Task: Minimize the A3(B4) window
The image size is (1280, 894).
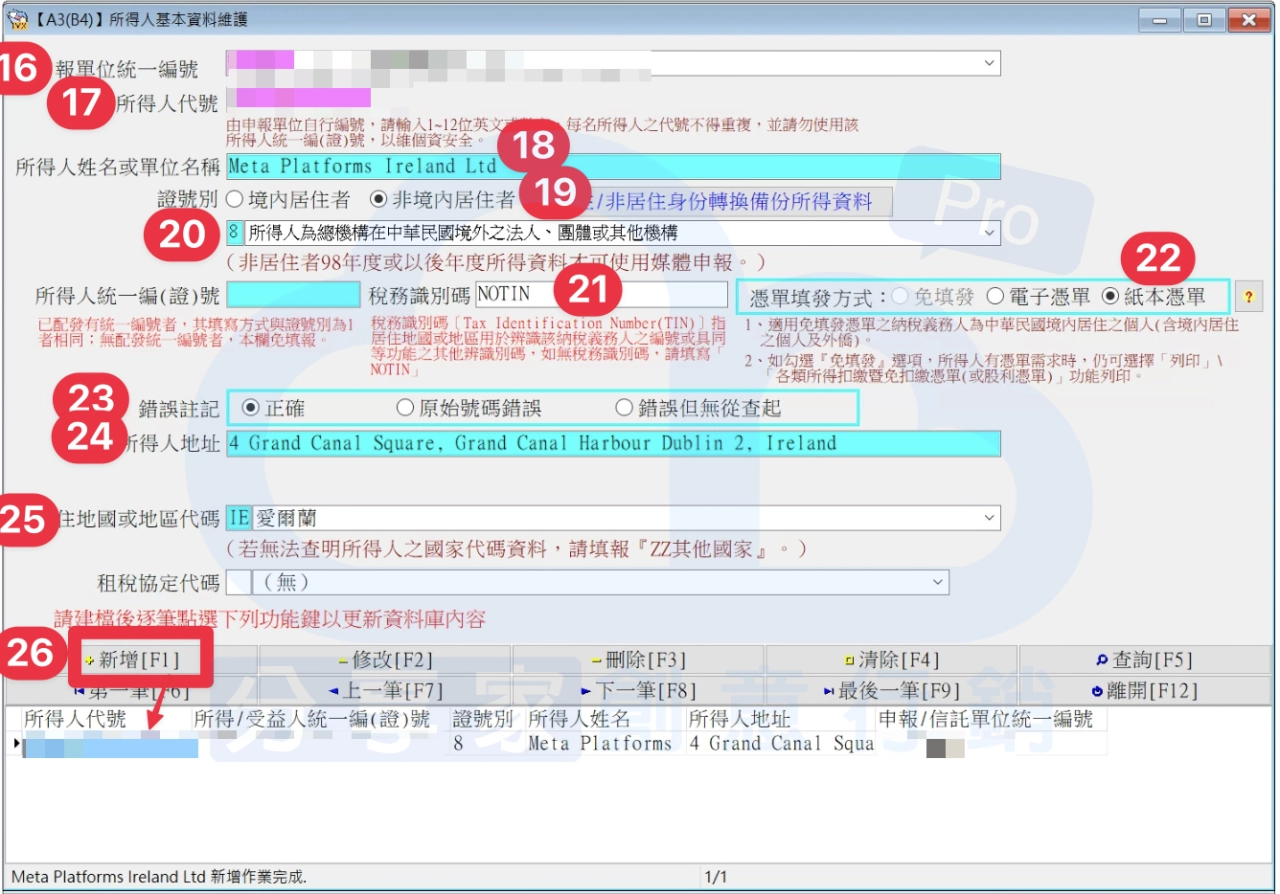Action: point(1160,19)
